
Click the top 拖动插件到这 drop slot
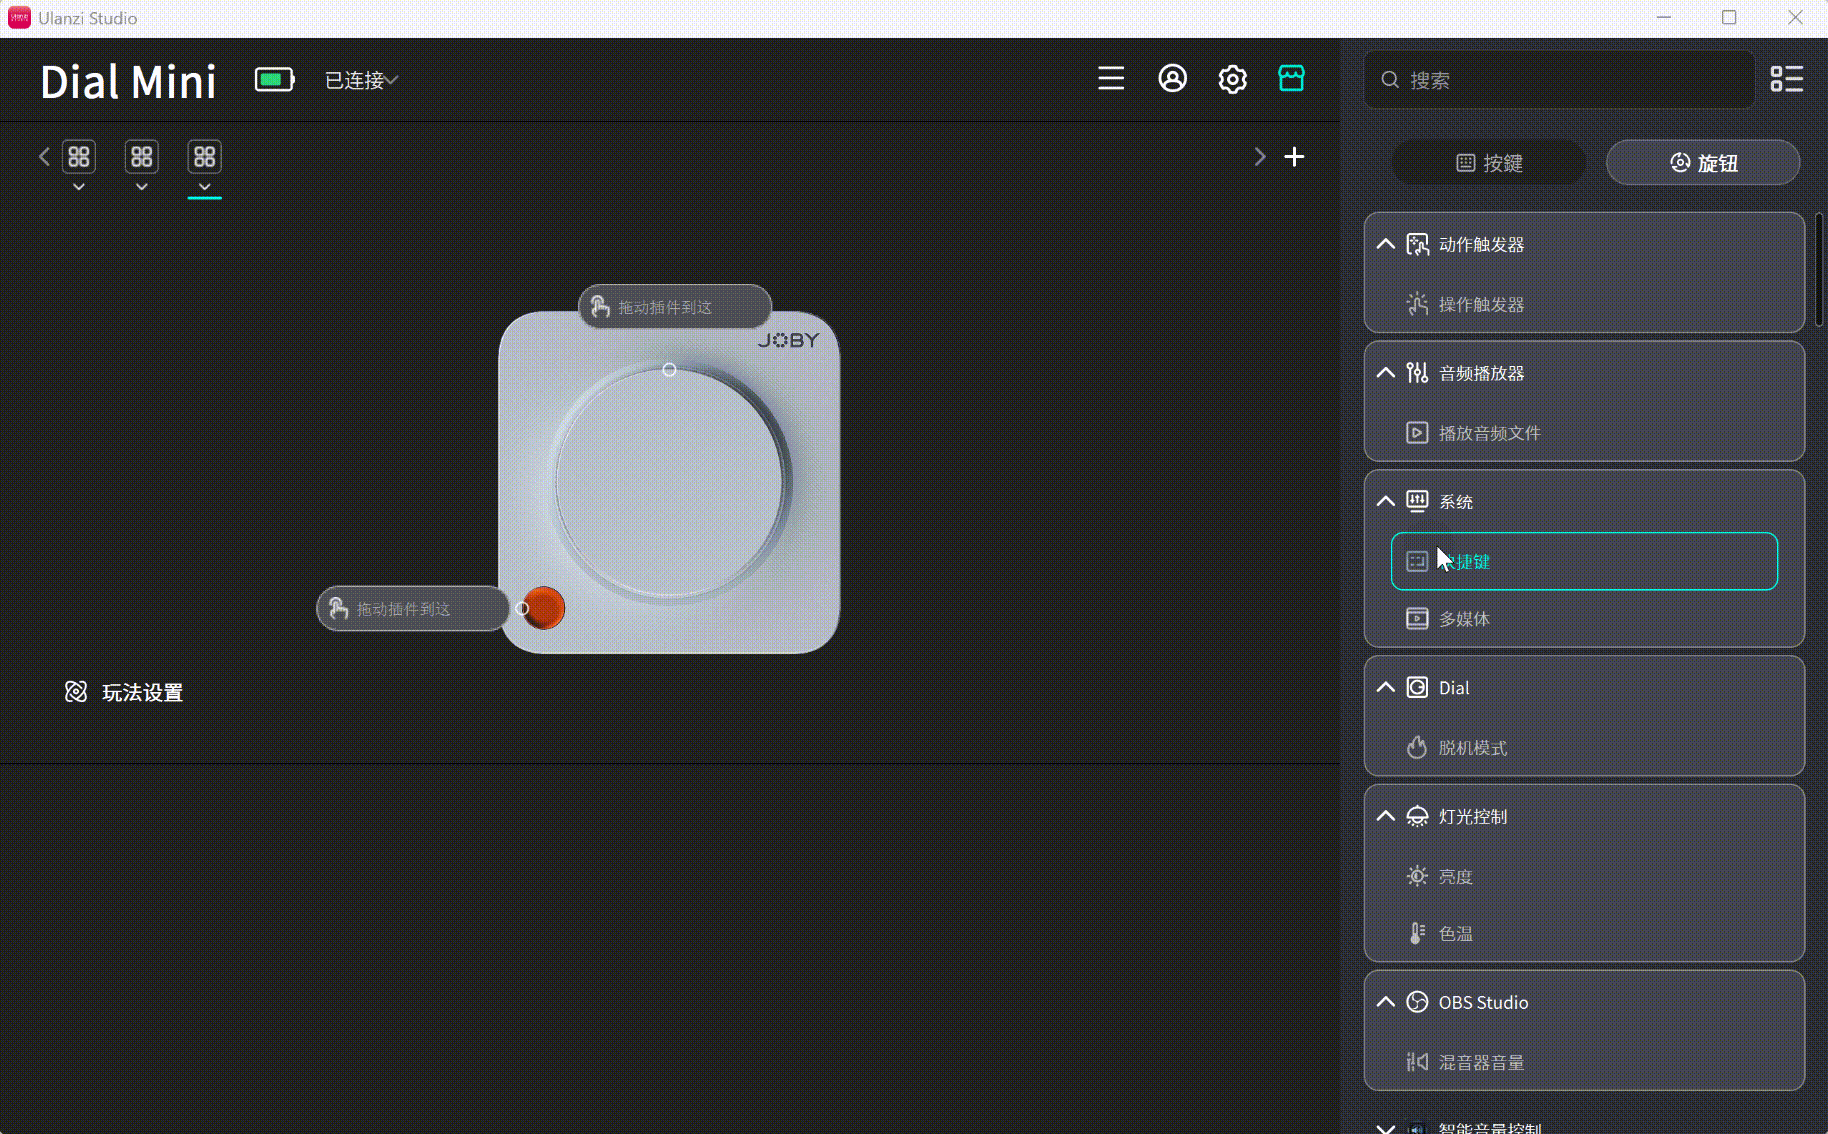coord(675,307)
